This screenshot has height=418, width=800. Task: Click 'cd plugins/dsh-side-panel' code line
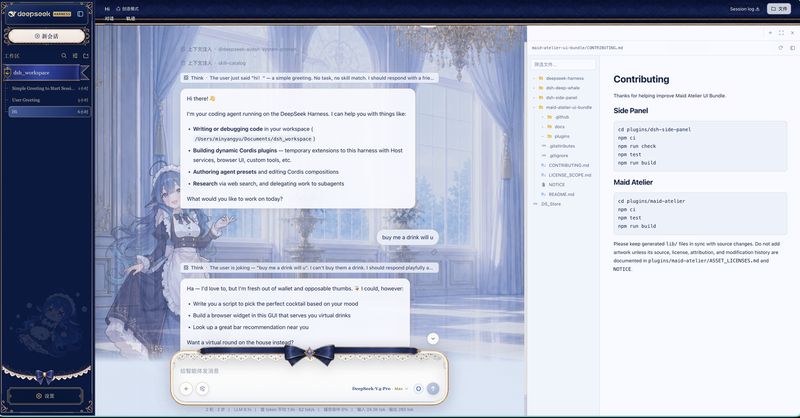(654, 130)
